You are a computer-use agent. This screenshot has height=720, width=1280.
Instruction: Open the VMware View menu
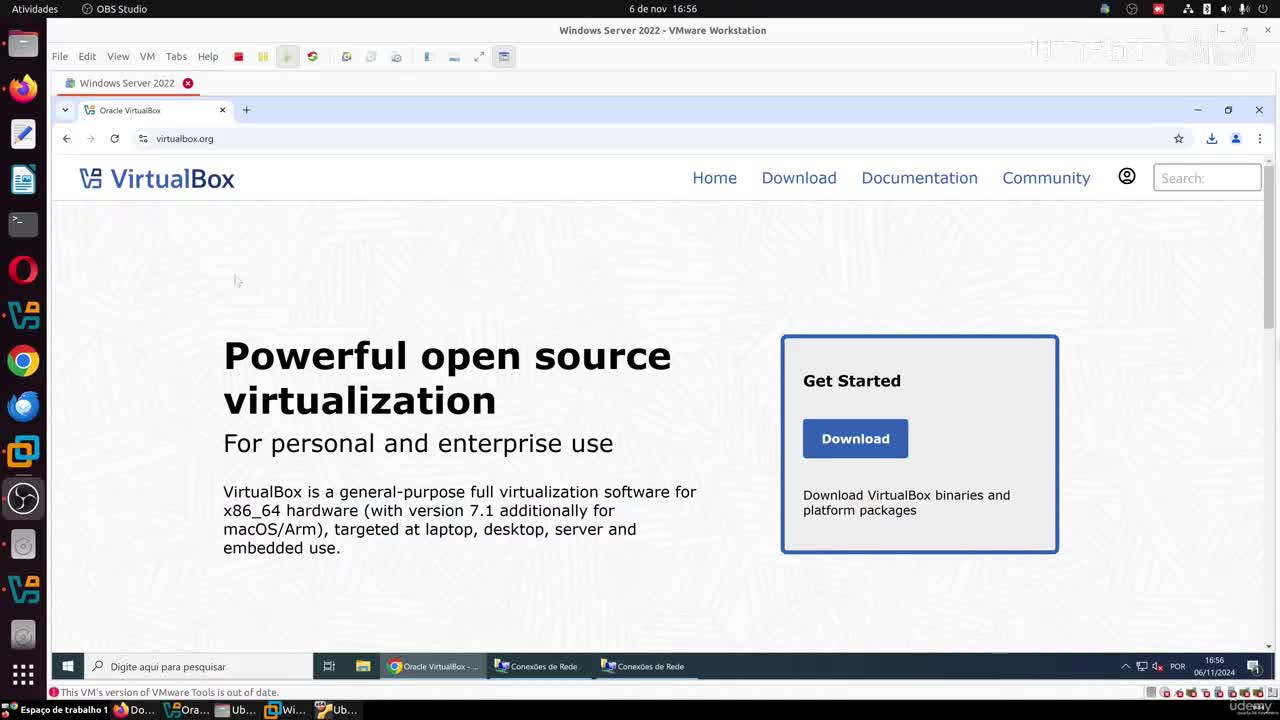(x=118, y=57)
